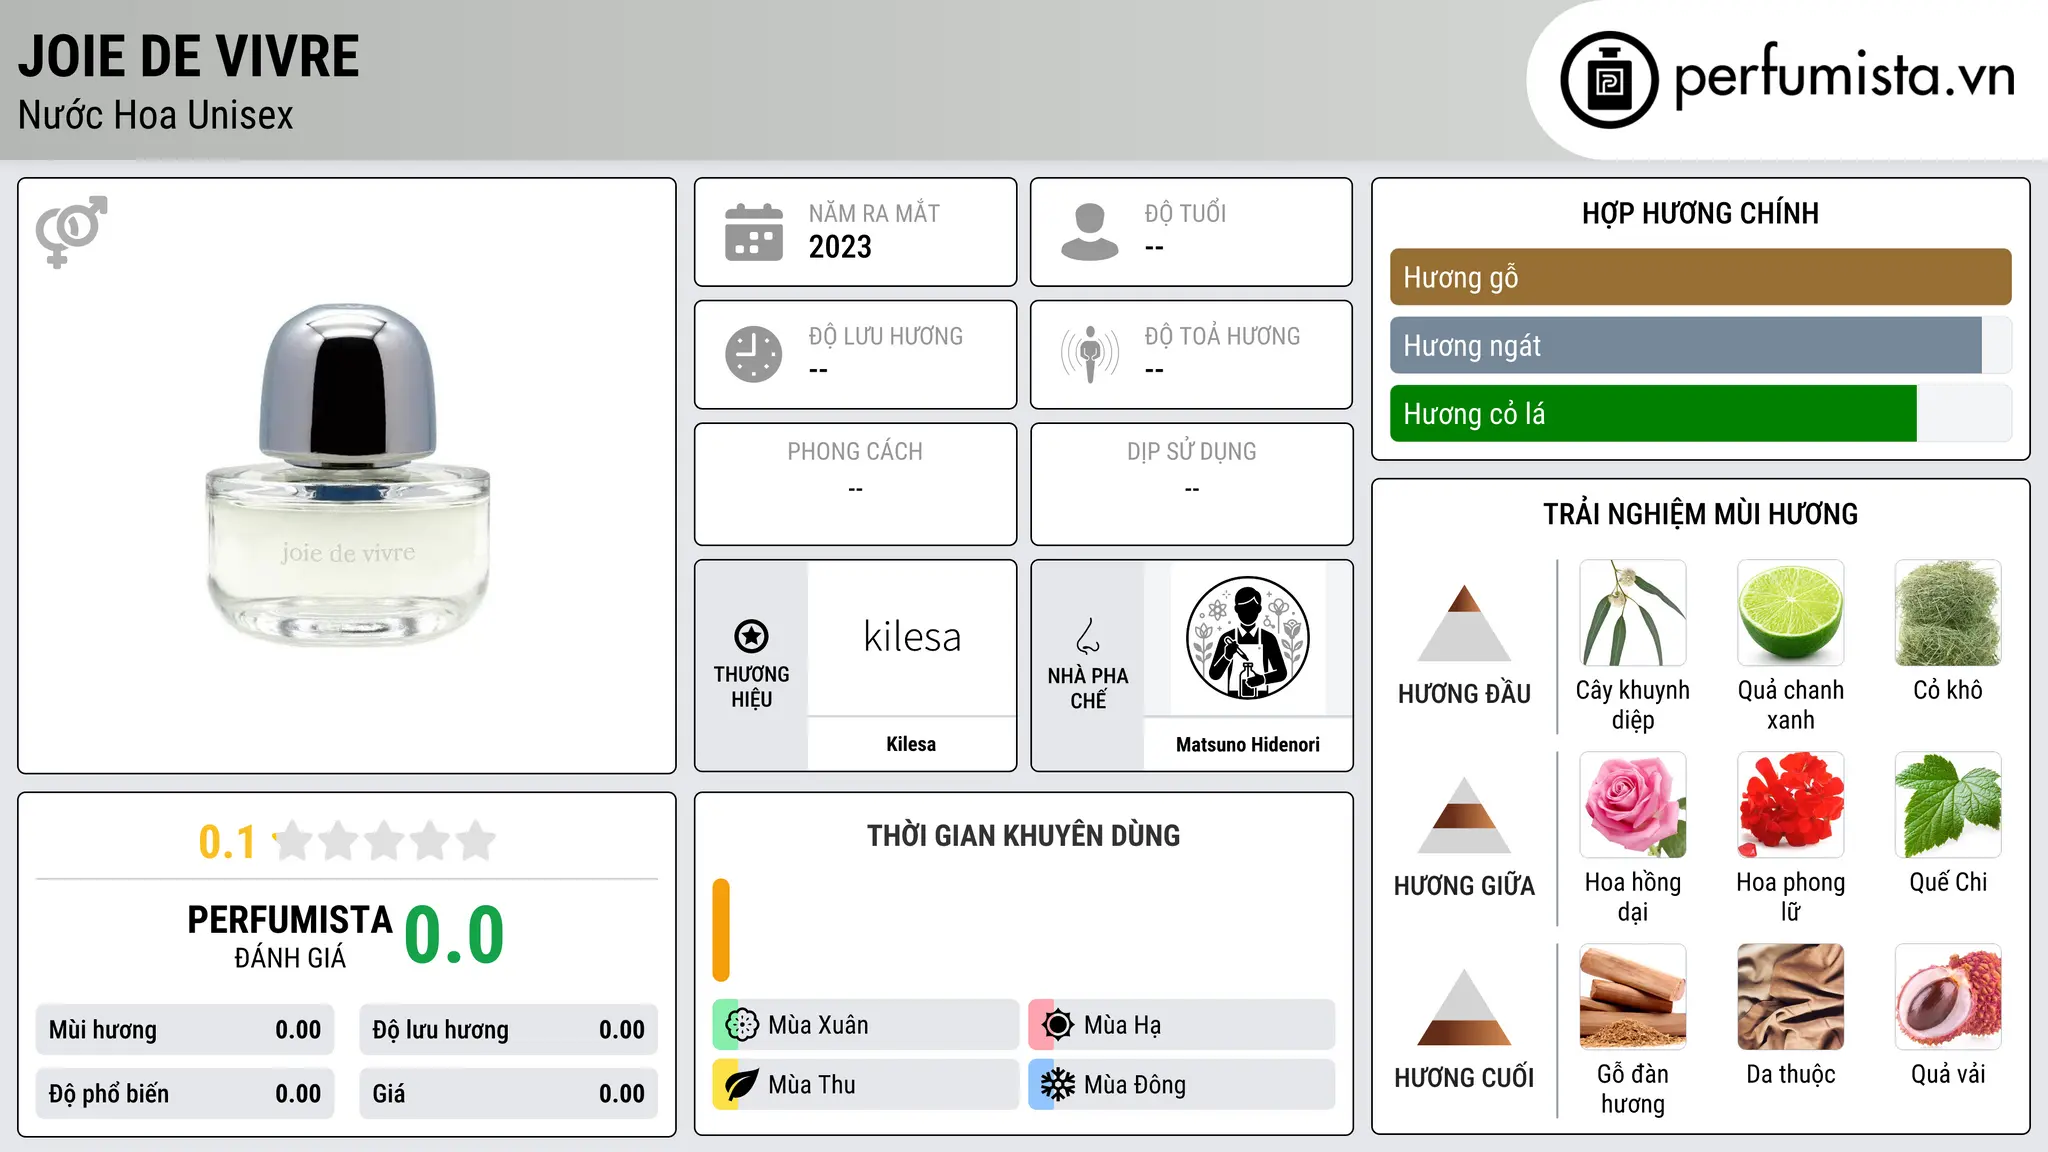Select the eucalyptus note image
This screenshot has height=1152, width=2048.
click(x=1633, y=613)
